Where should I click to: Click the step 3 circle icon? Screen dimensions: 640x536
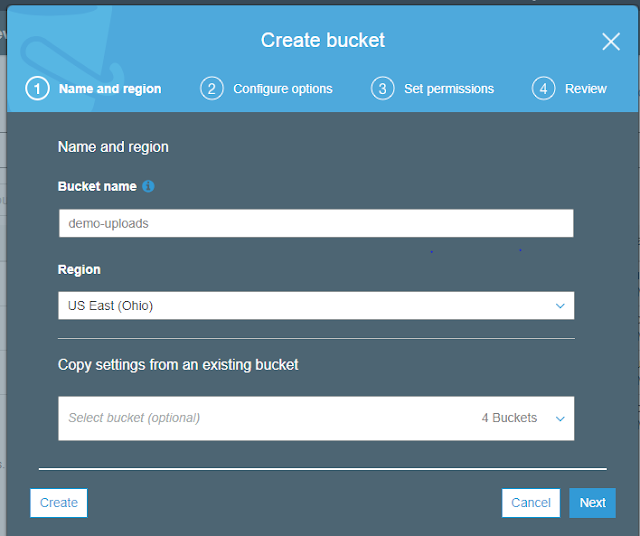tap(382, 88)
